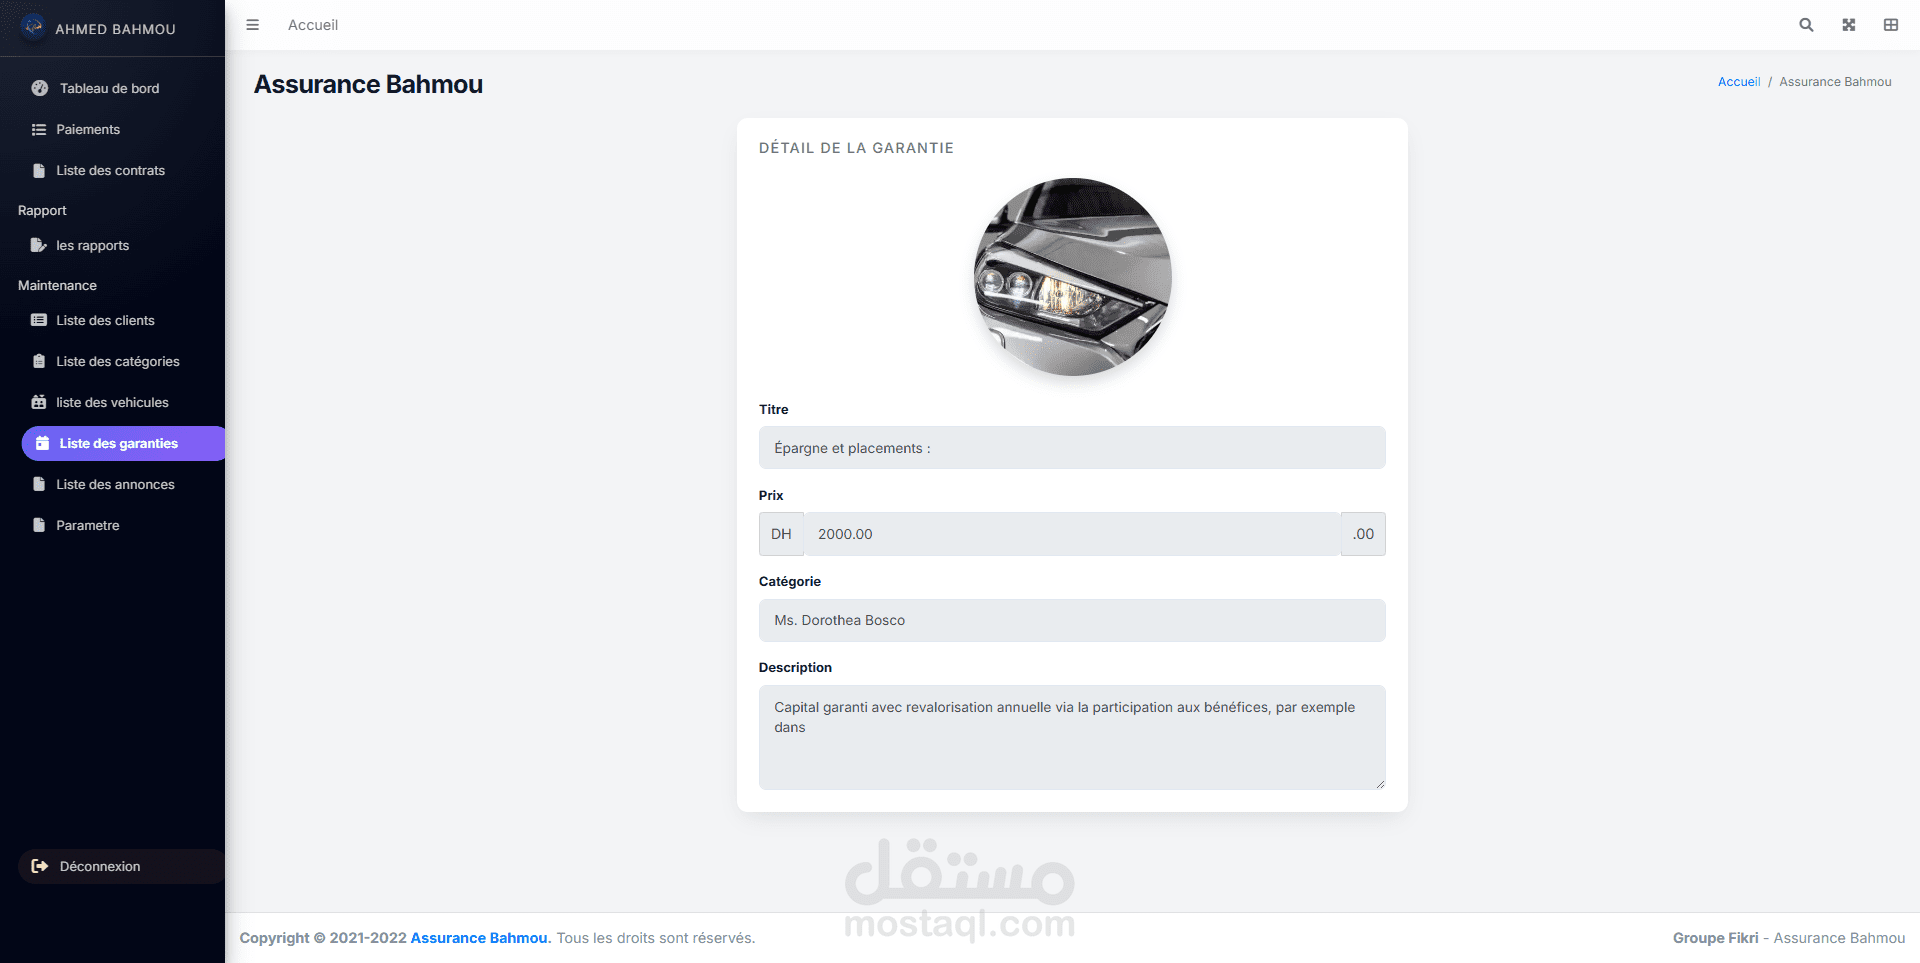
Task: Click the liste des vehicules icon
Action: click(x=39, y=402)
